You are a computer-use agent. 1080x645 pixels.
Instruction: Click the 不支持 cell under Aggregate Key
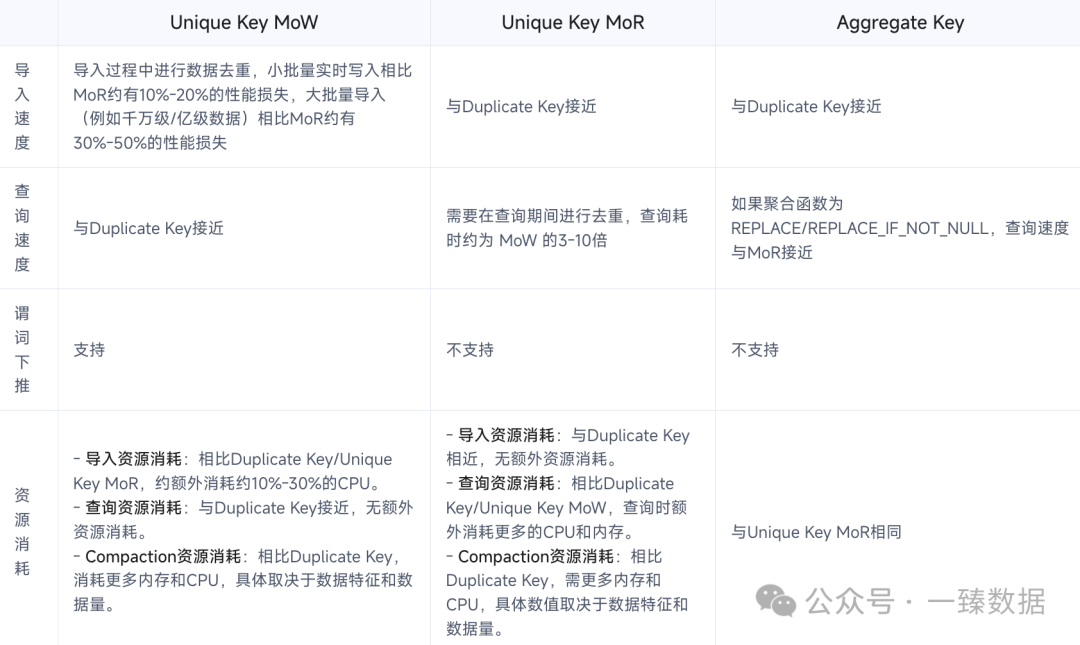click(x=755, y=349)
